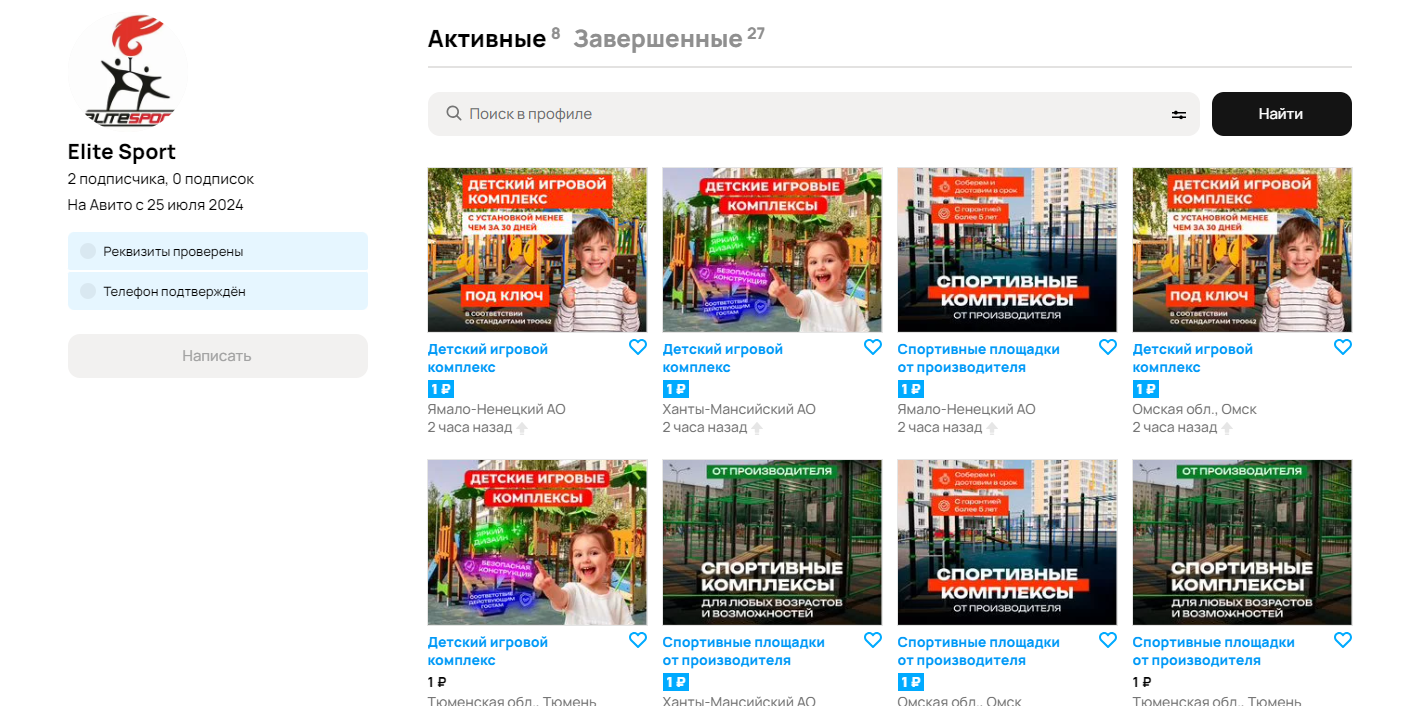This screenshot has height=706, width=1406.
Task: Add top-row Спортивные площадки Ямало-Ненецкий to favorites
Action: click(1108, 347)
